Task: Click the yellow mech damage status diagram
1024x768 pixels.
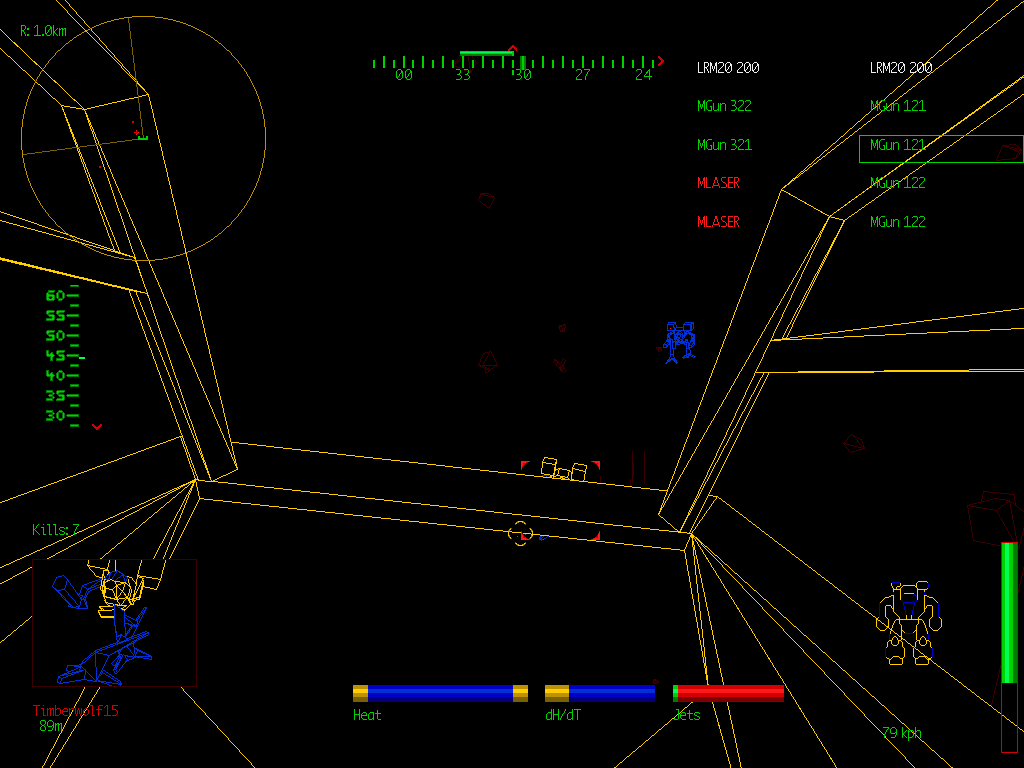Action: [x=909, y=624]
